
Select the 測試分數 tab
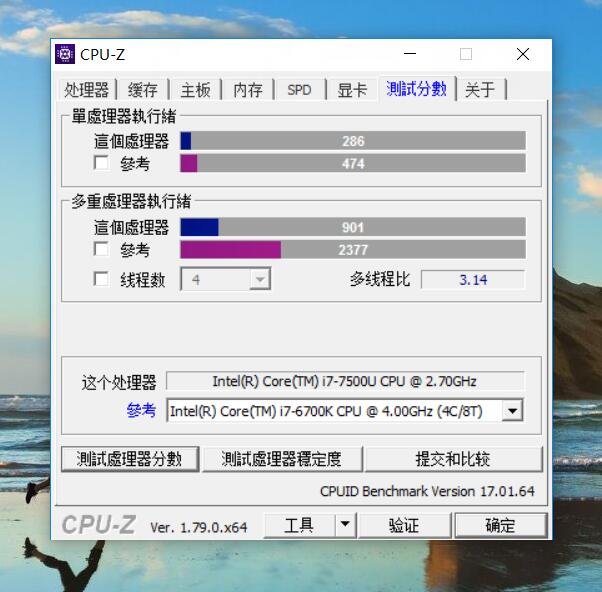pos(417,89)
